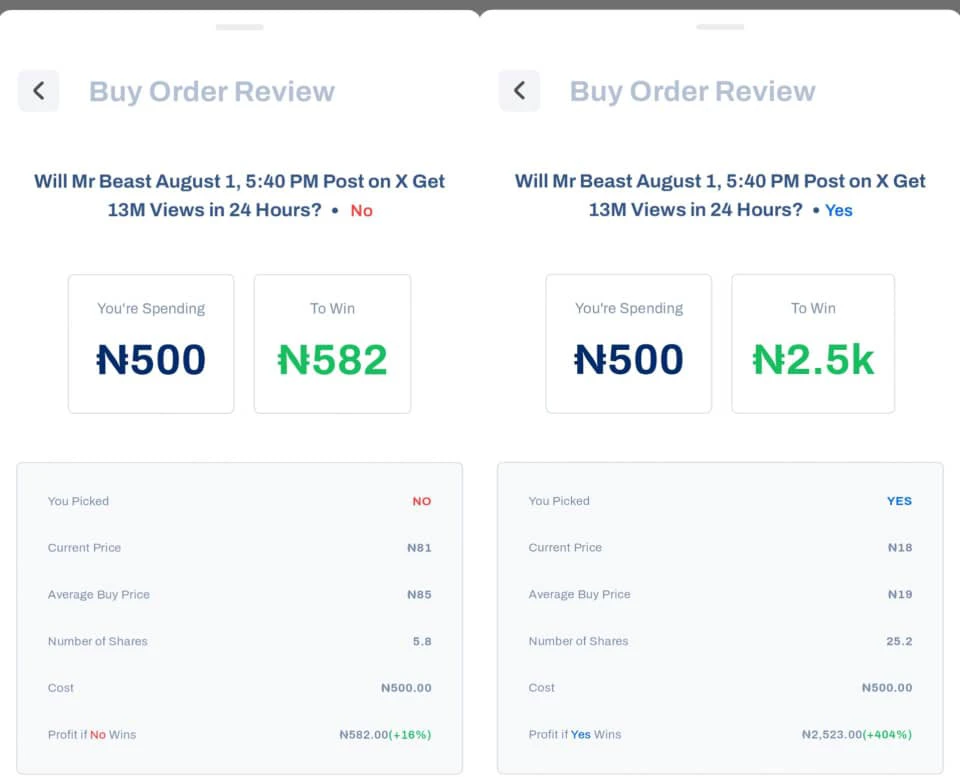
Task: Select the red 'No' outcome label in title
Action: (x=361, y=211)
